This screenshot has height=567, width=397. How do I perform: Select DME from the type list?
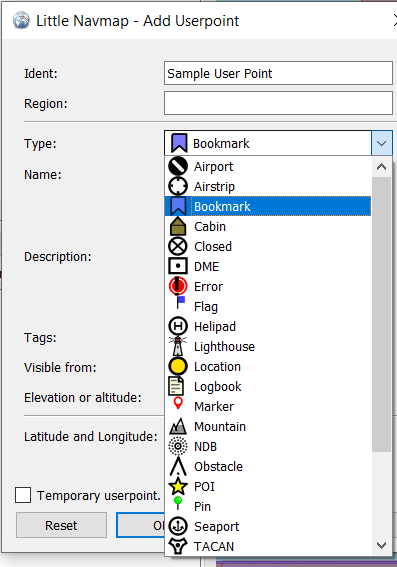point(268,267)
